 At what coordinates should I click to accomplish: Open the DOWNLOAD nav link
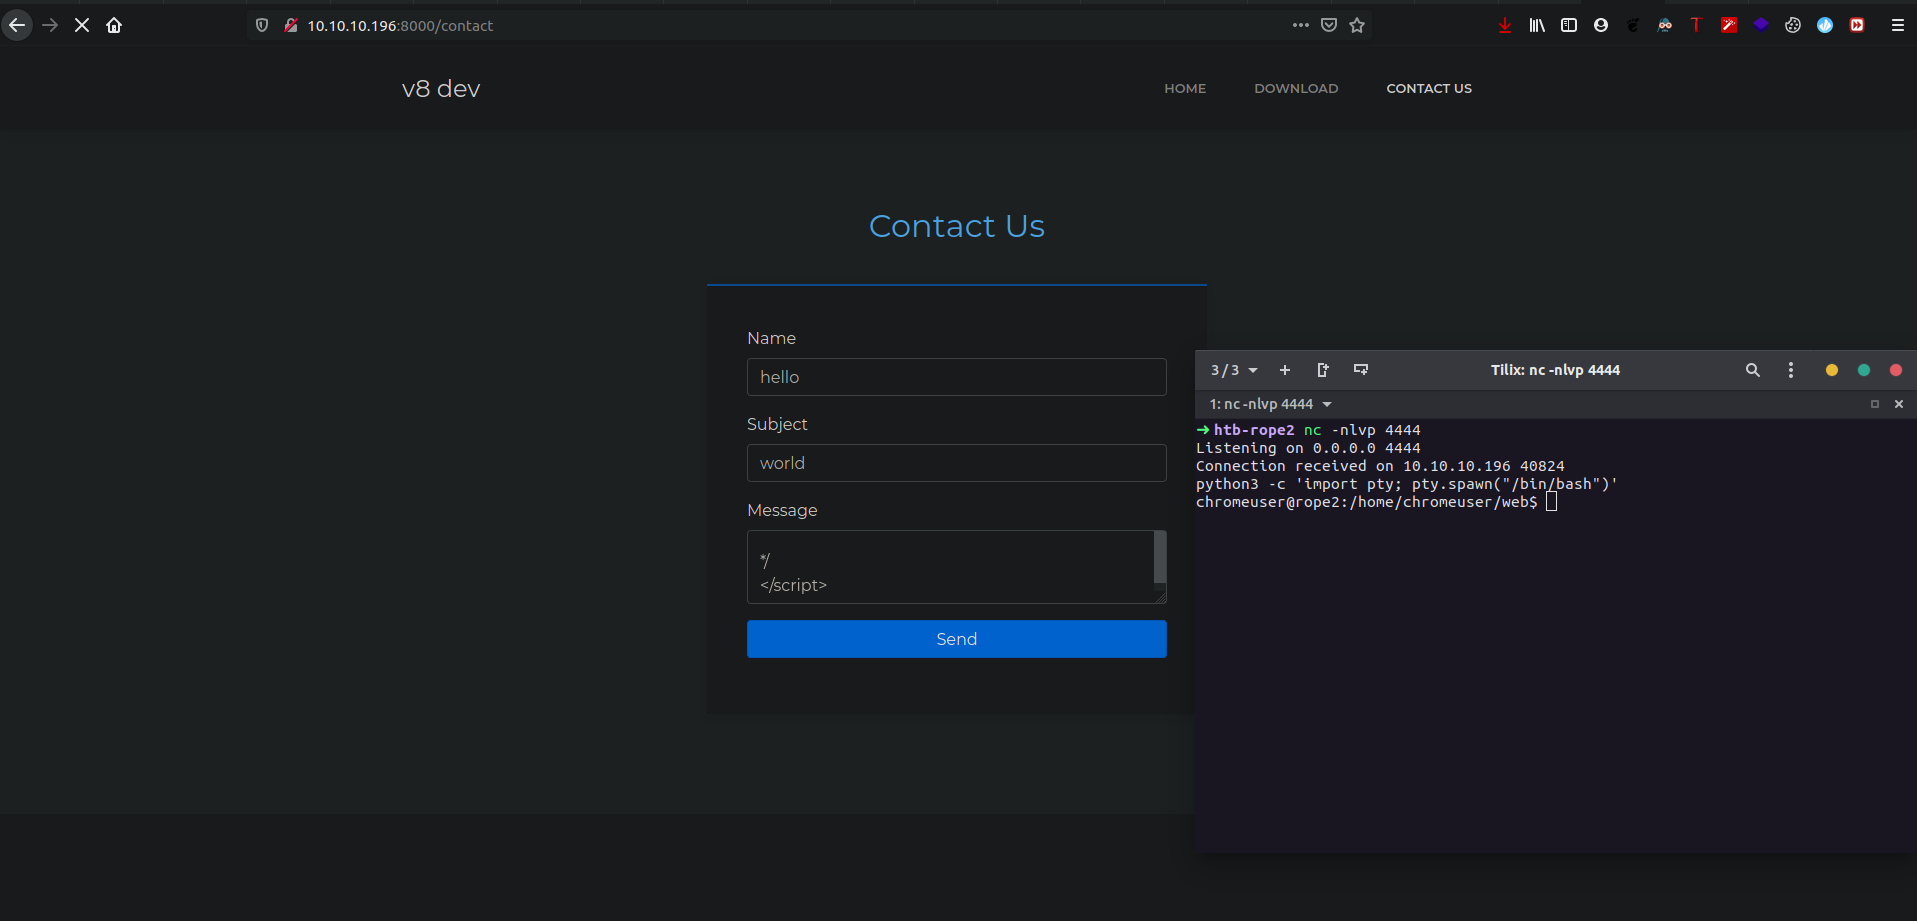pyautogui.click(x=1296, y=88)
